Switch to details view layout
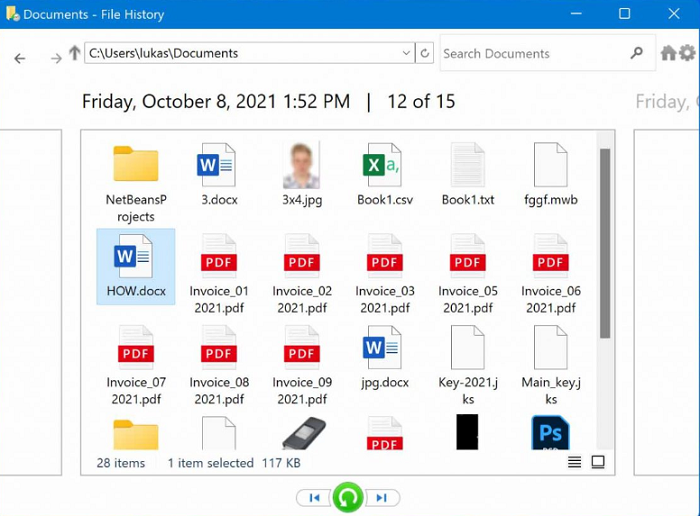 [575, 462]
